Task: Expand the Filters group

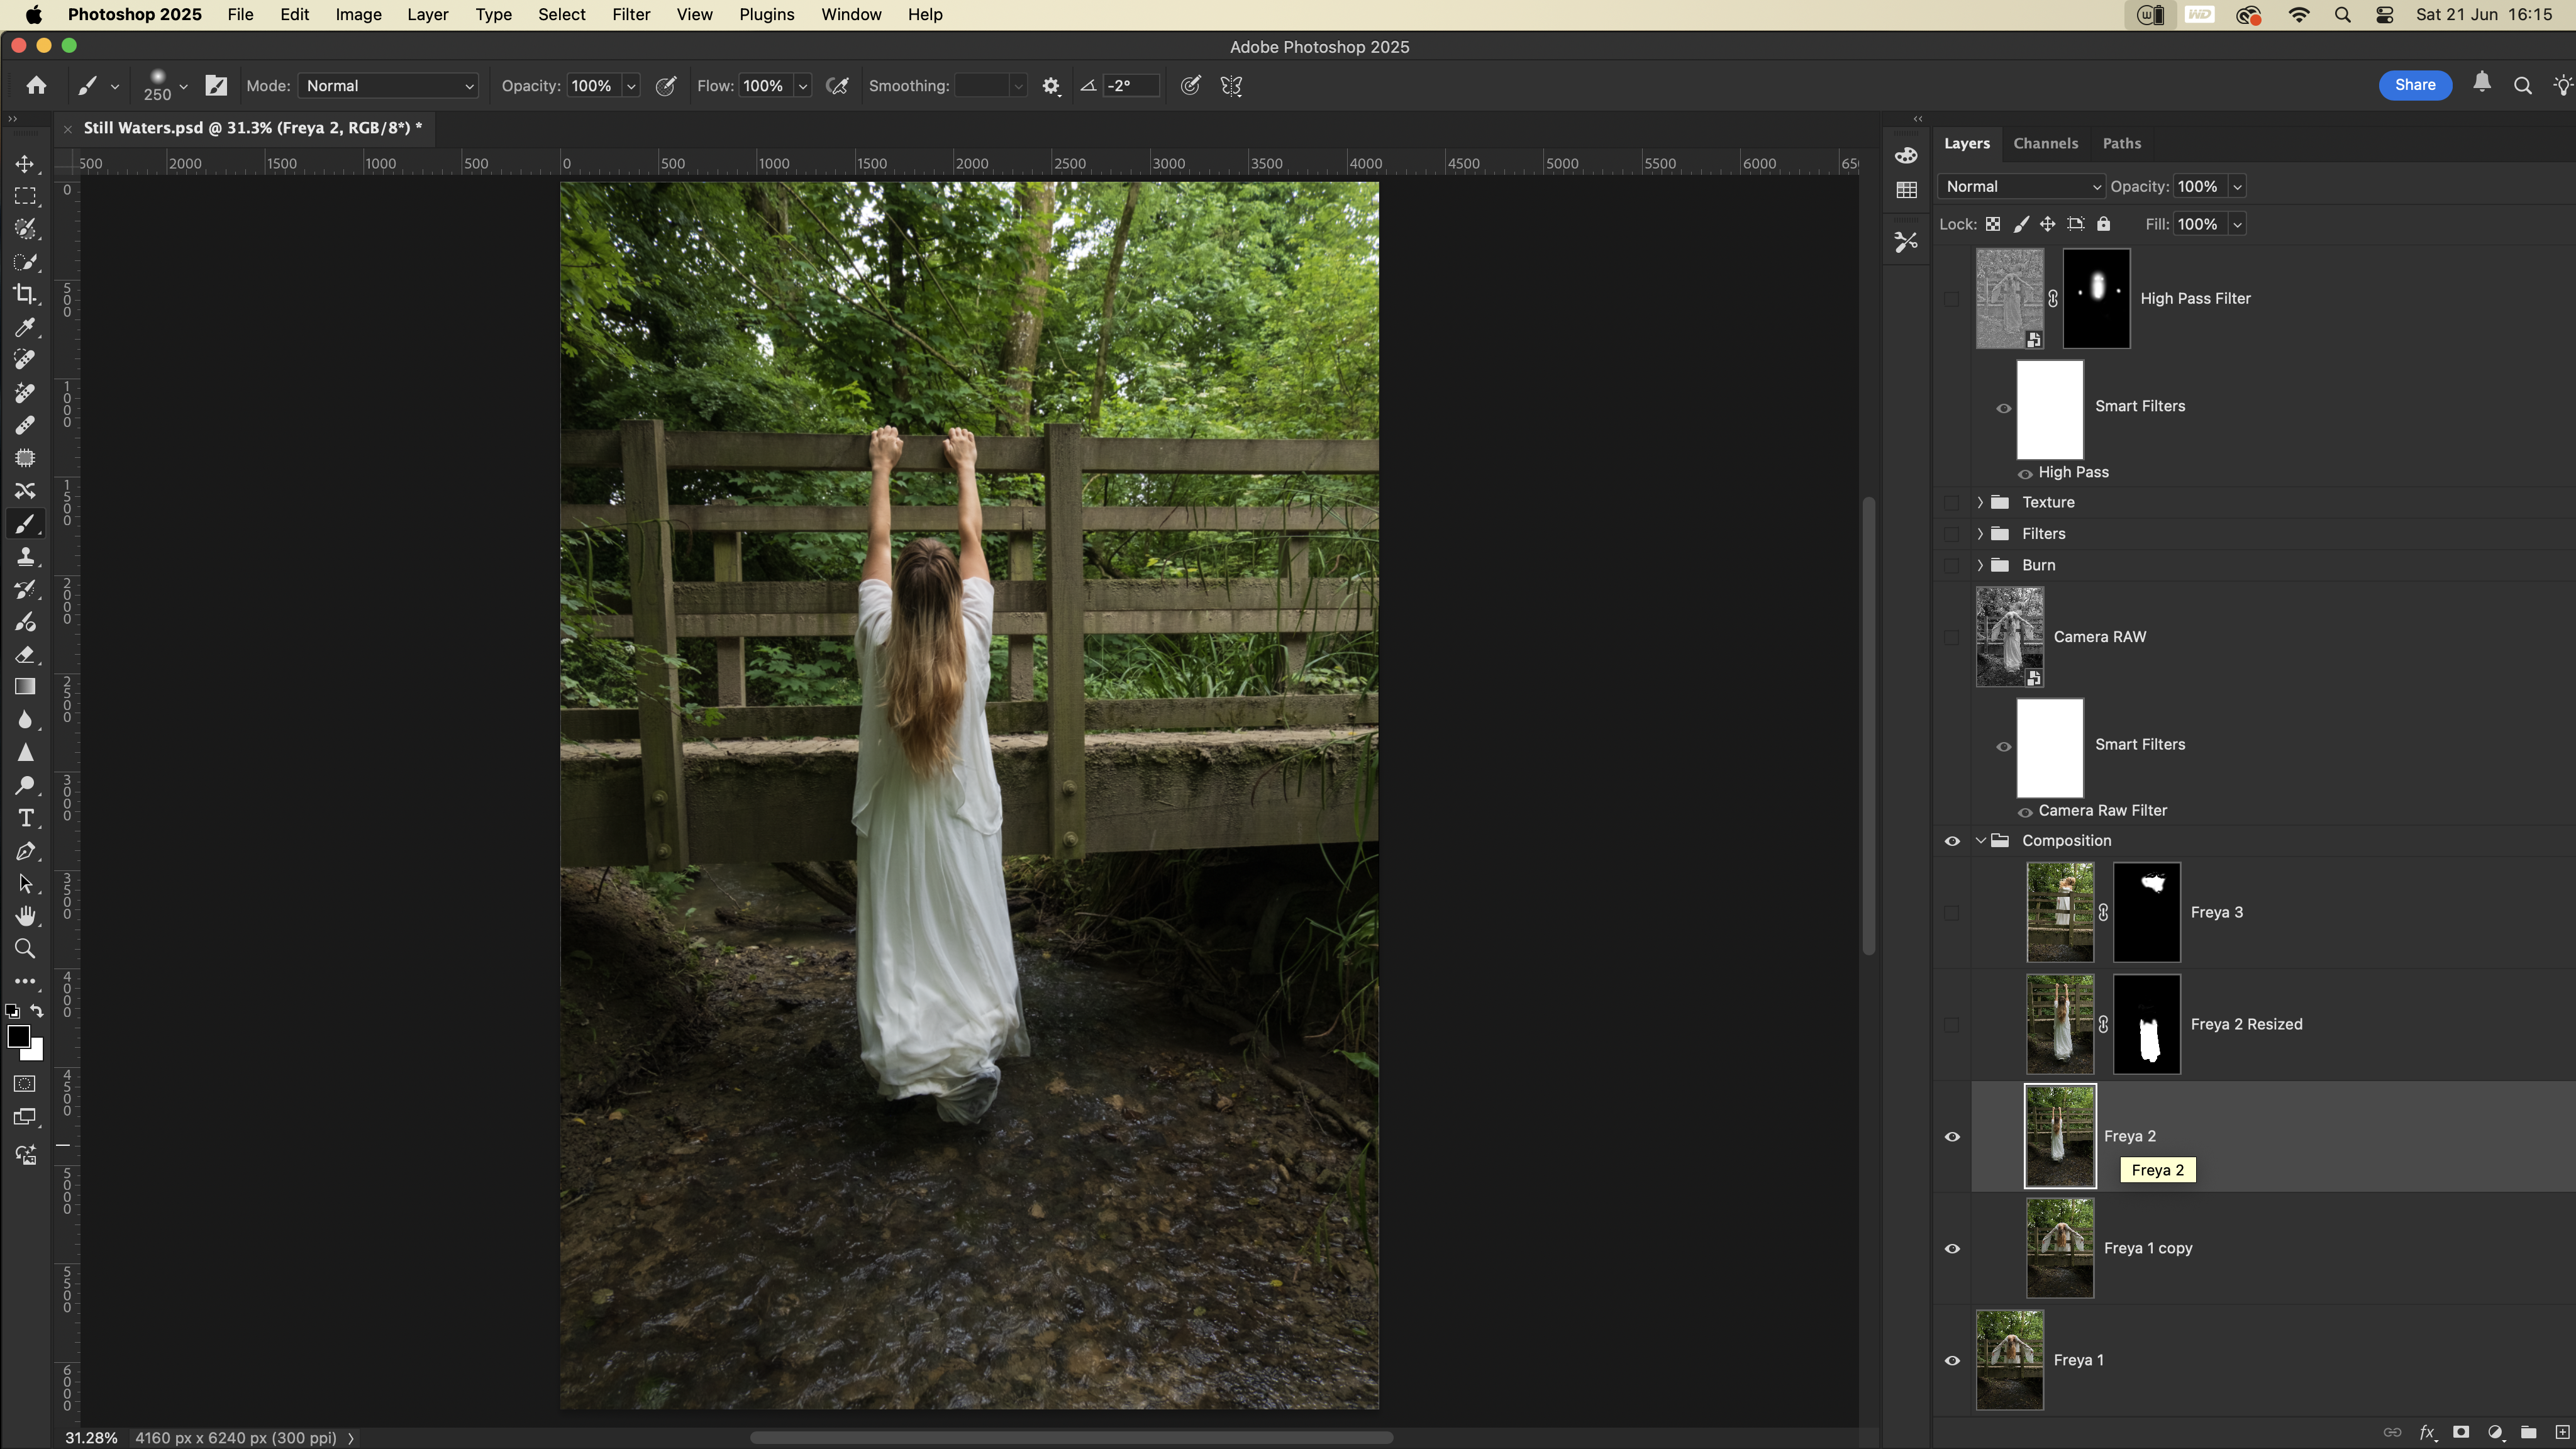Action: click(1980, 534)
